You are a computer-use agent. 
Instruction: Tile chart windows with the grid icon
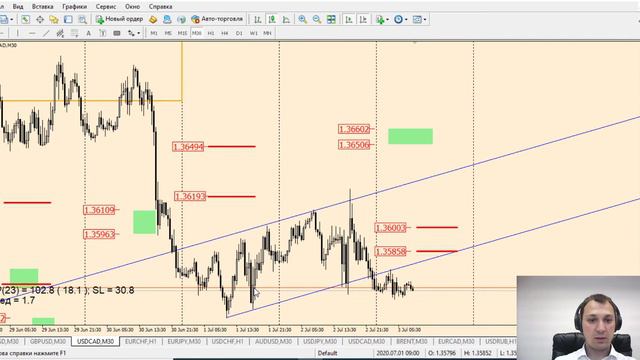point(331,19)
